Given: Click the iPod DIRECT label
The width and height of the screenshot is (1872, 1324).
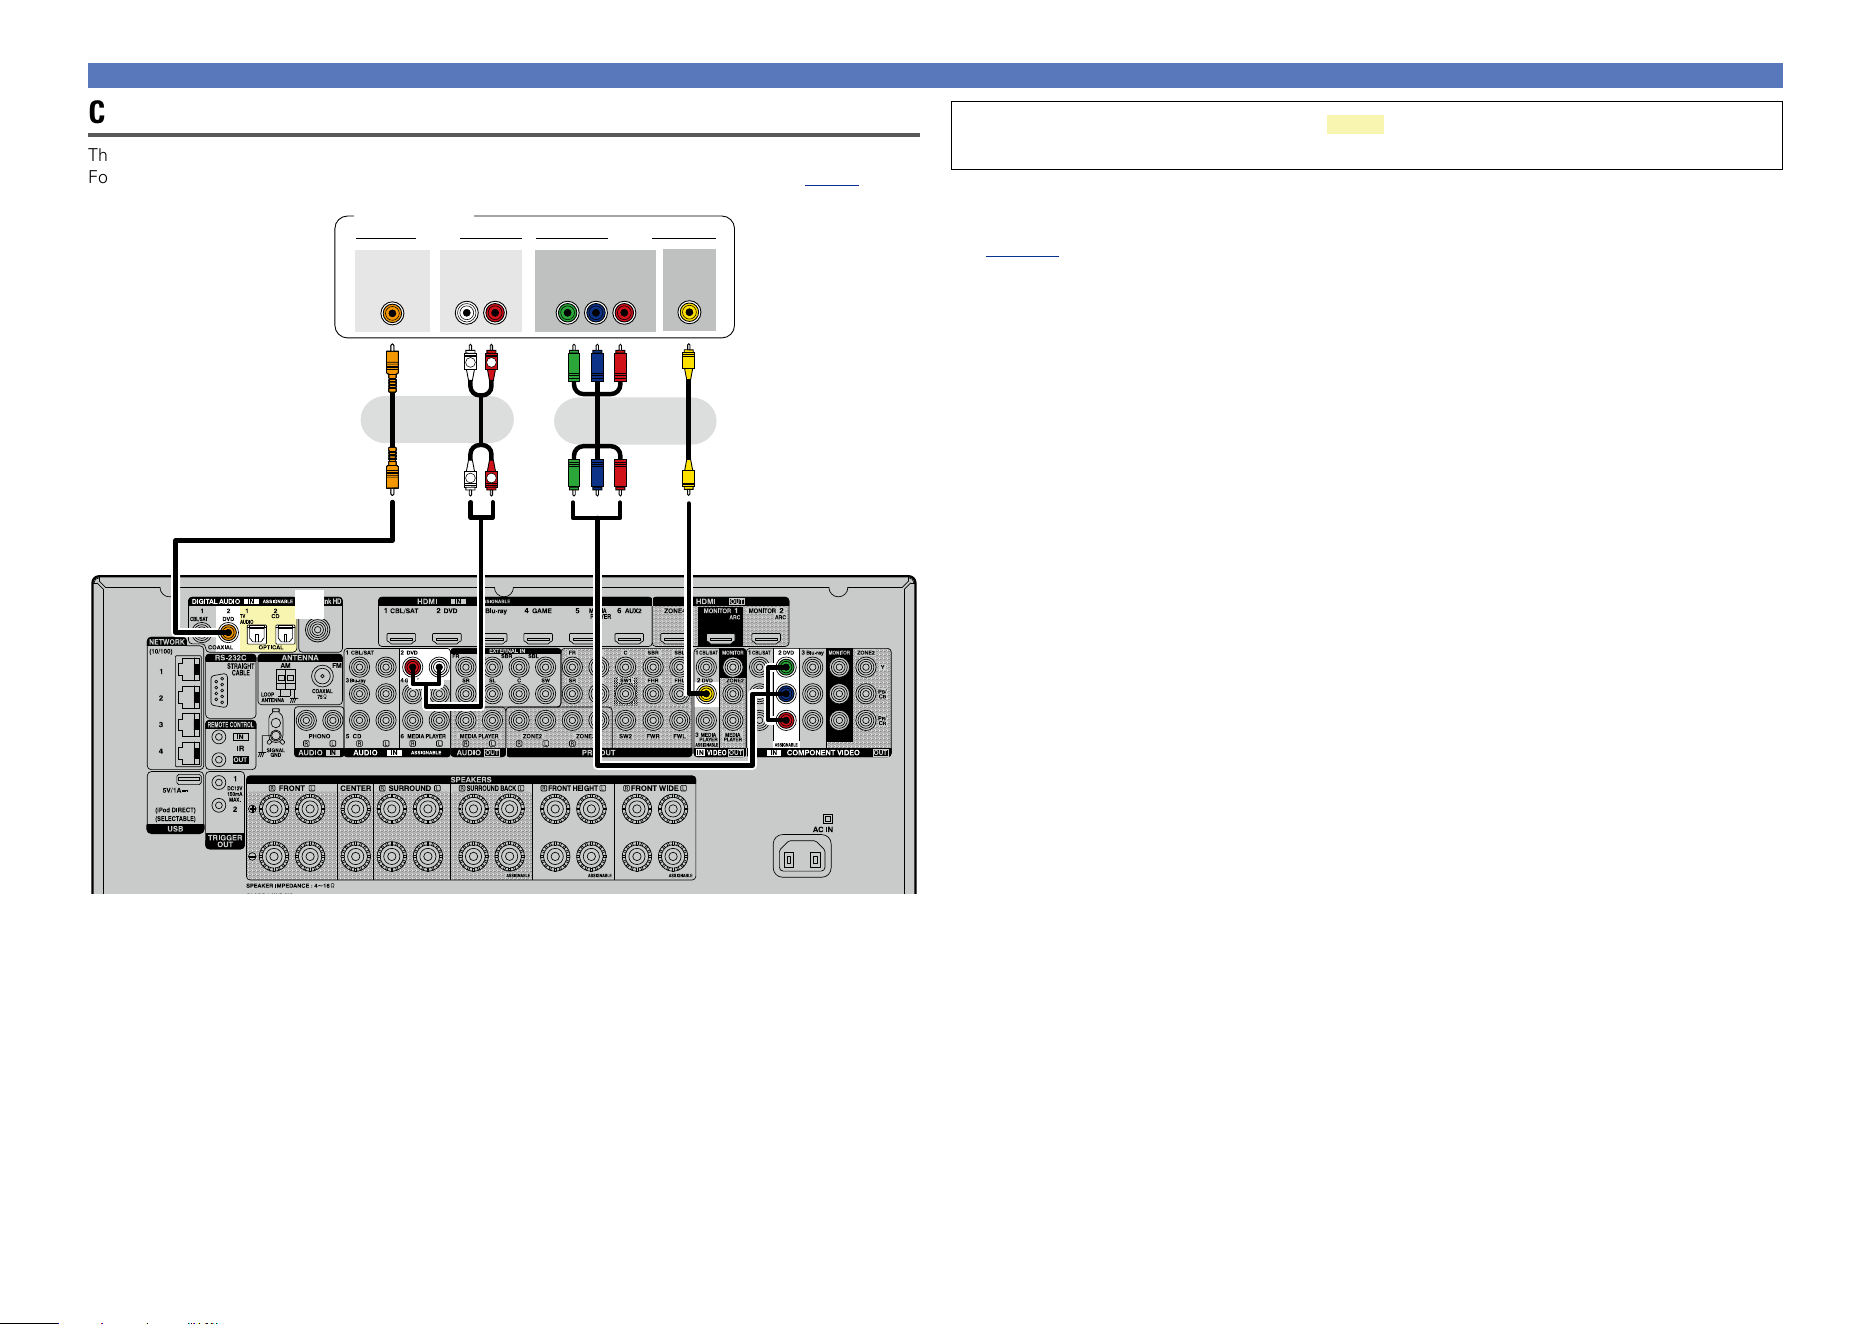Looking at the screenshot, I should point(175,810).
